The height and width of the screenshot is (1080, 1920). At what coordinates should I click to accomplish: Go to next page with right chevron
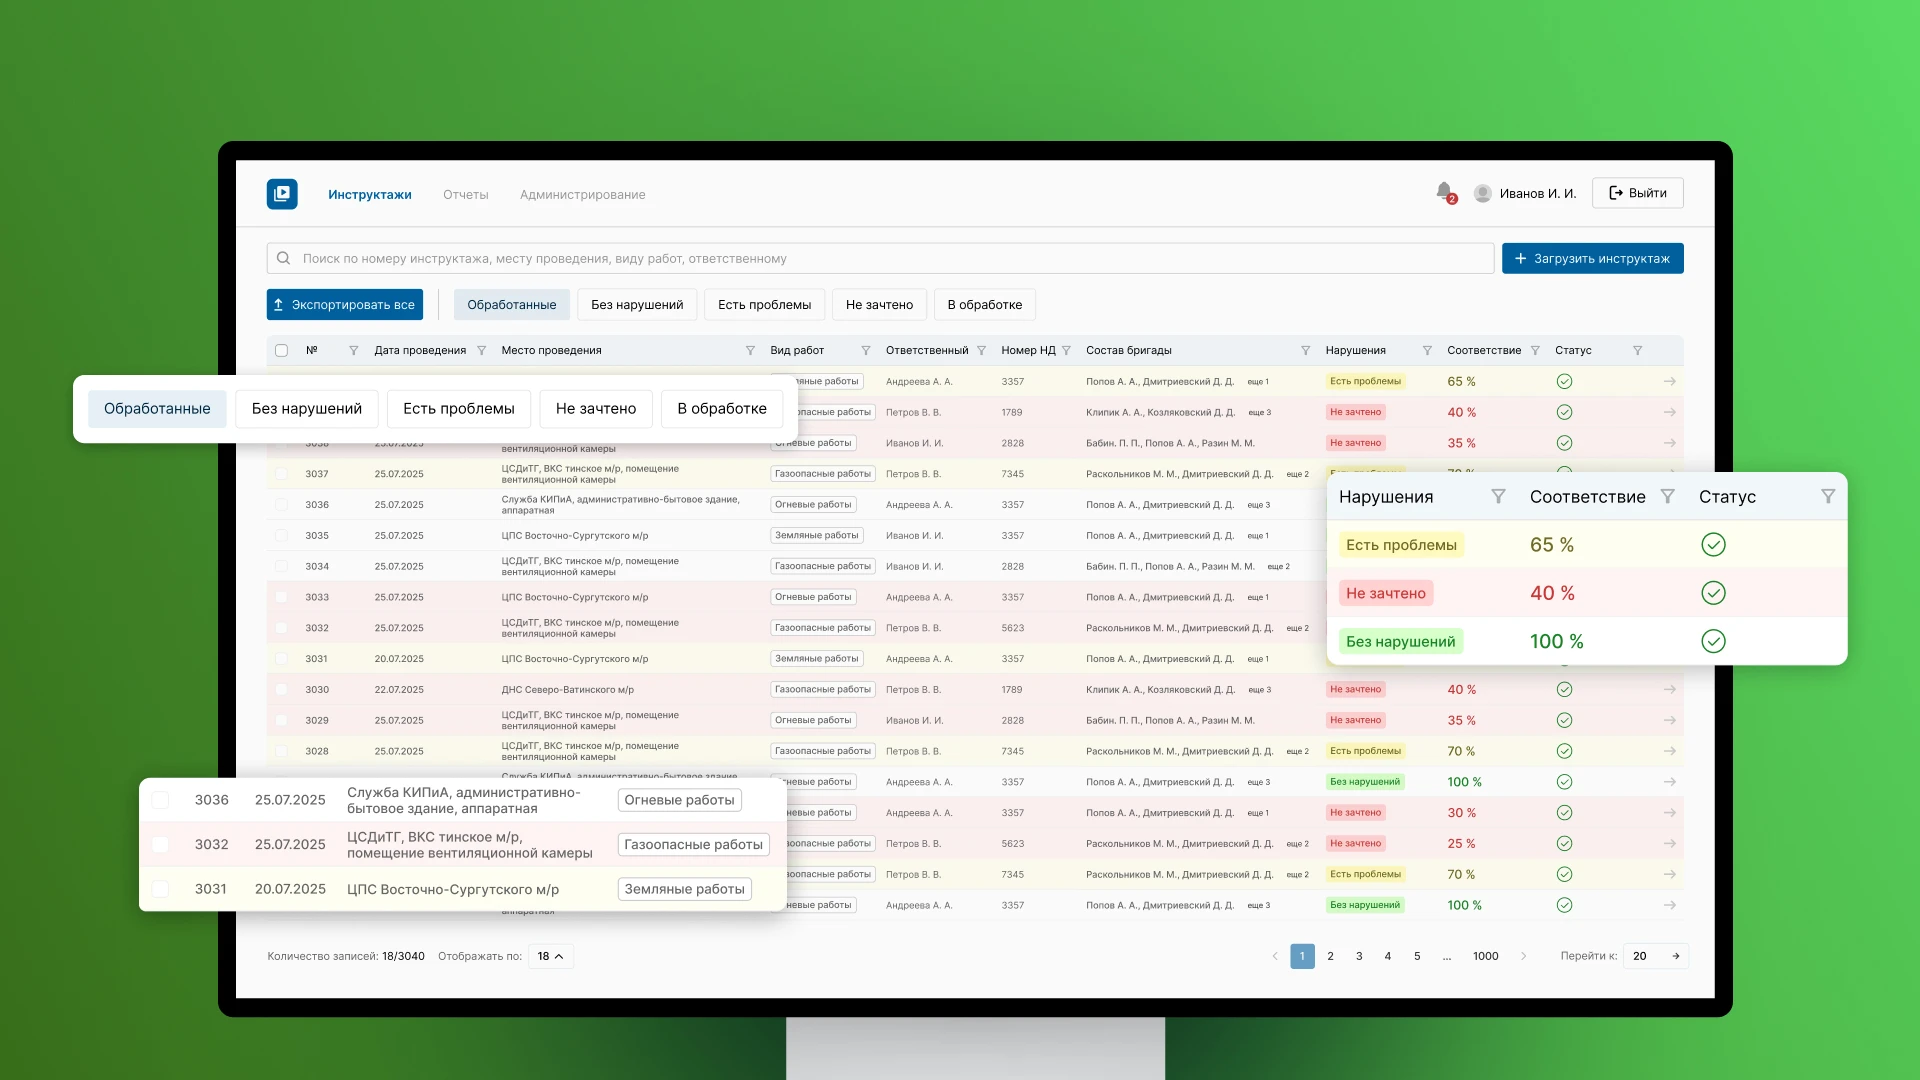point(1524,956)
